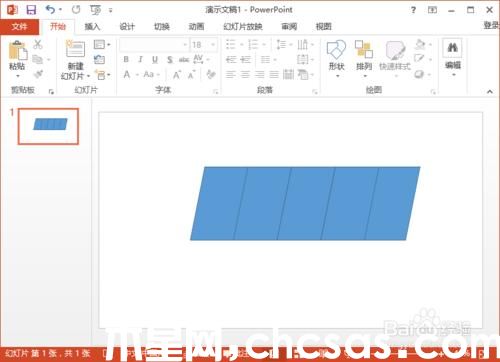Click the Justify alignment icon
This screenshot has width=500, height=362.
point(274,74)
